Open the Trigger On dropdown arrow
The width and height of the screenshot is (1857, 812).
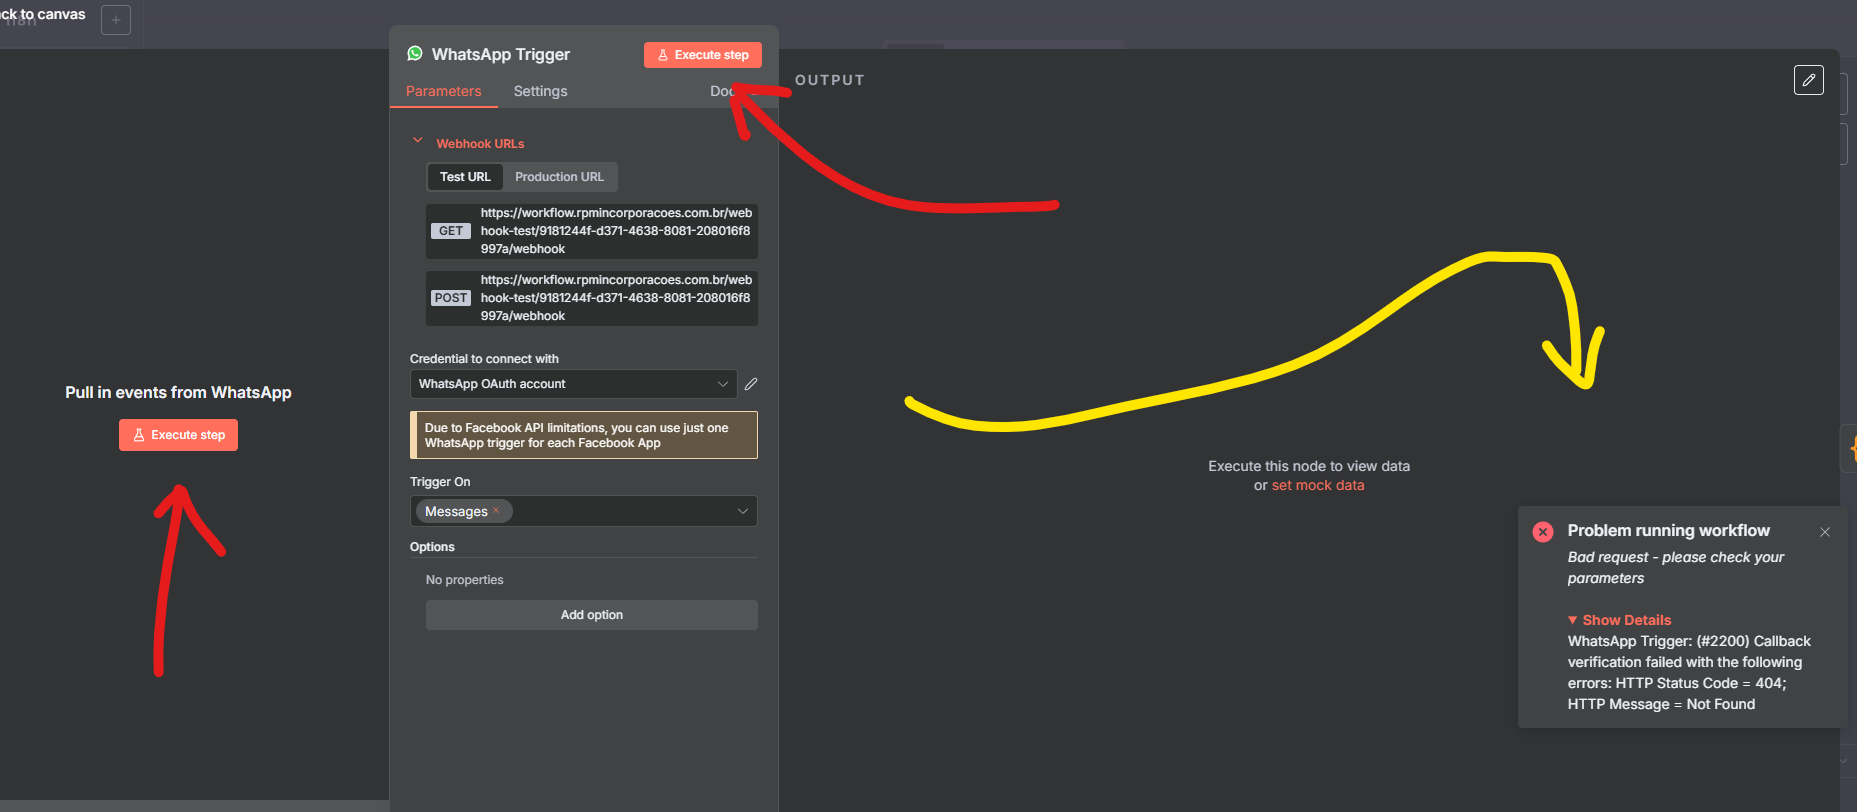click(743, 511)
